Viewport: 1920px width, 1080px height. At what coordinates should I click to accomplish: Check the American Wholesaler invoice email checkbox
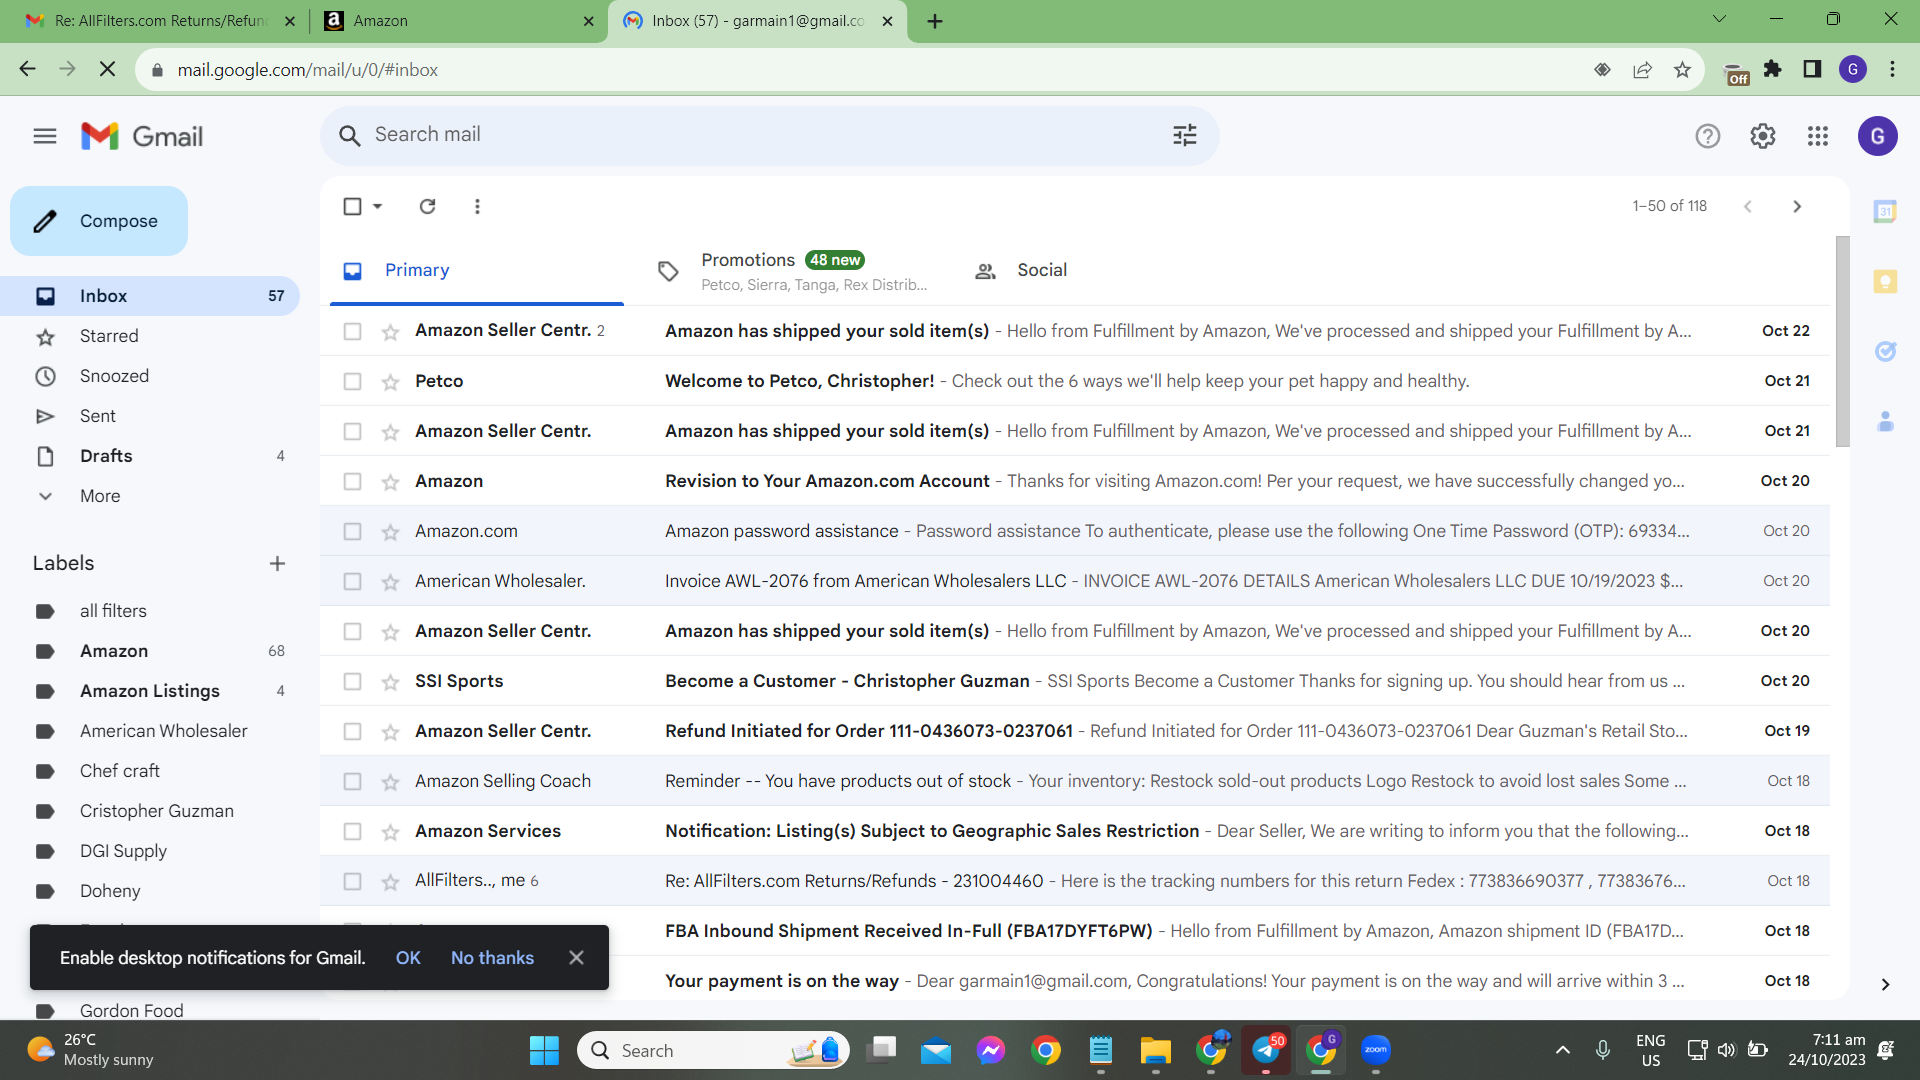pyautogui.click(x=352, y=581)
